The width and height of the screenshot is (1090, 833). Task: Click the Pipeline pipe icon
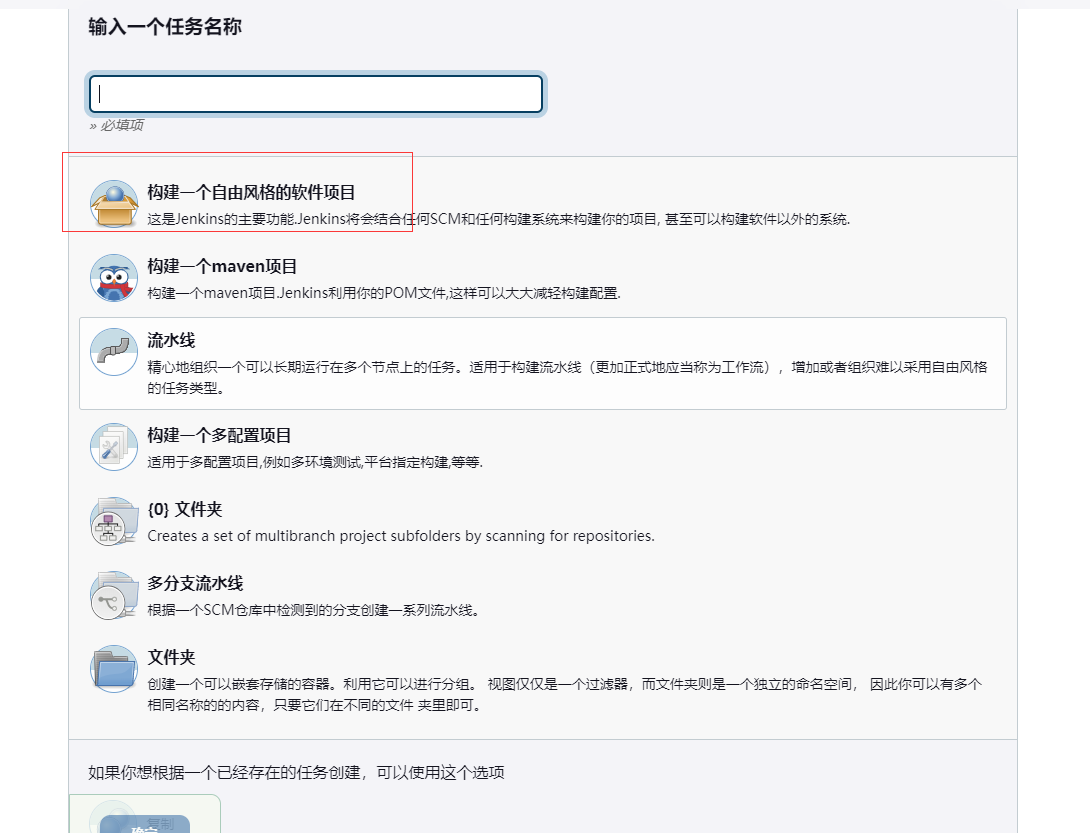click(x=114, y=352)
